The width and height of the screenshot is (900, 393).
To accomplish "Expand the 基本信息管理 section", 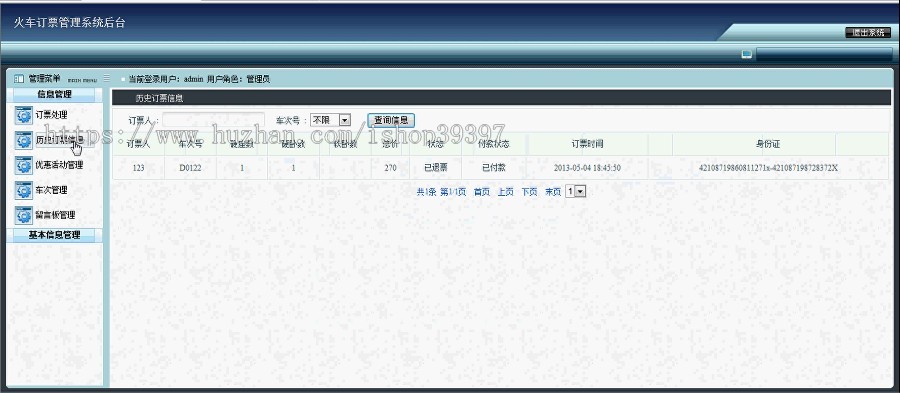I will (55, 235).
